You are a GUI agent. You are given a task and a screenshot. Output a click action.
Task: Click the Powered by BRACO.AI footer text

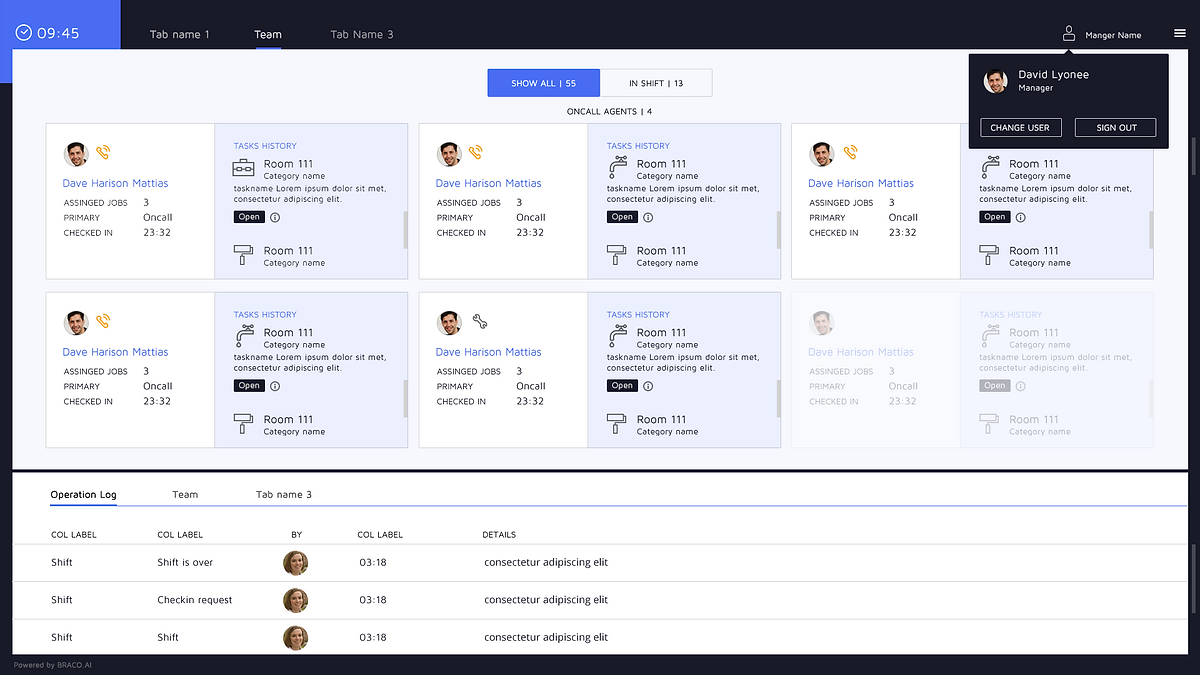[x=52, y=665]
